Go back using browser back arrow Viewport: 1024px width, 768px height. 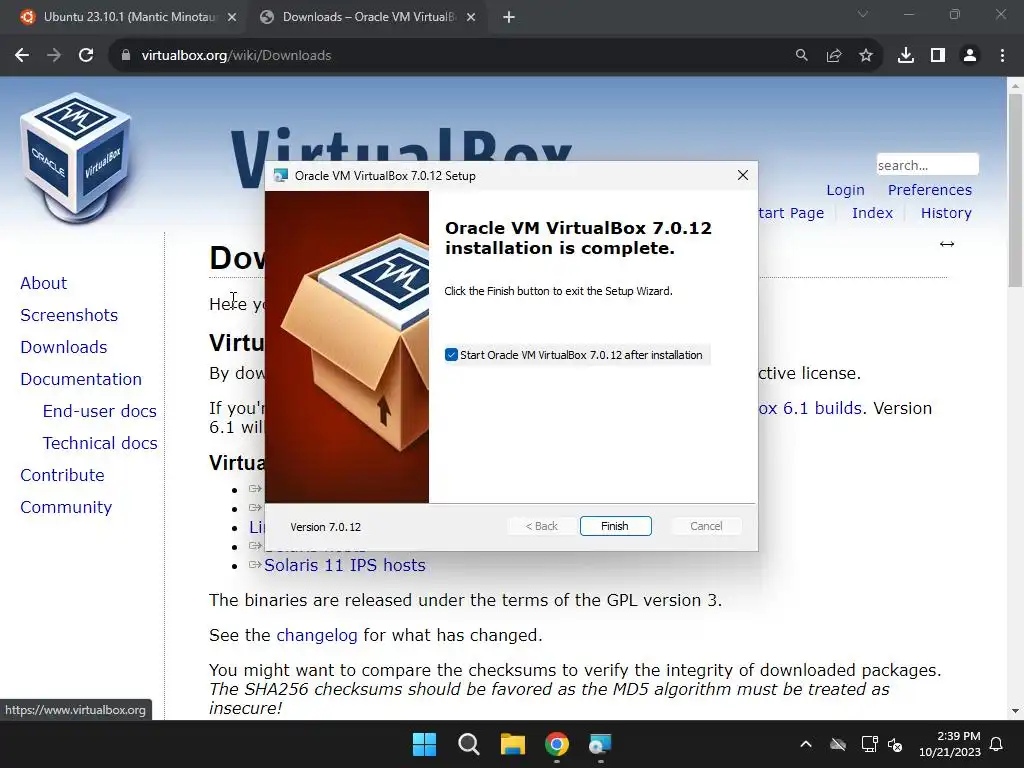pos(22,56)
